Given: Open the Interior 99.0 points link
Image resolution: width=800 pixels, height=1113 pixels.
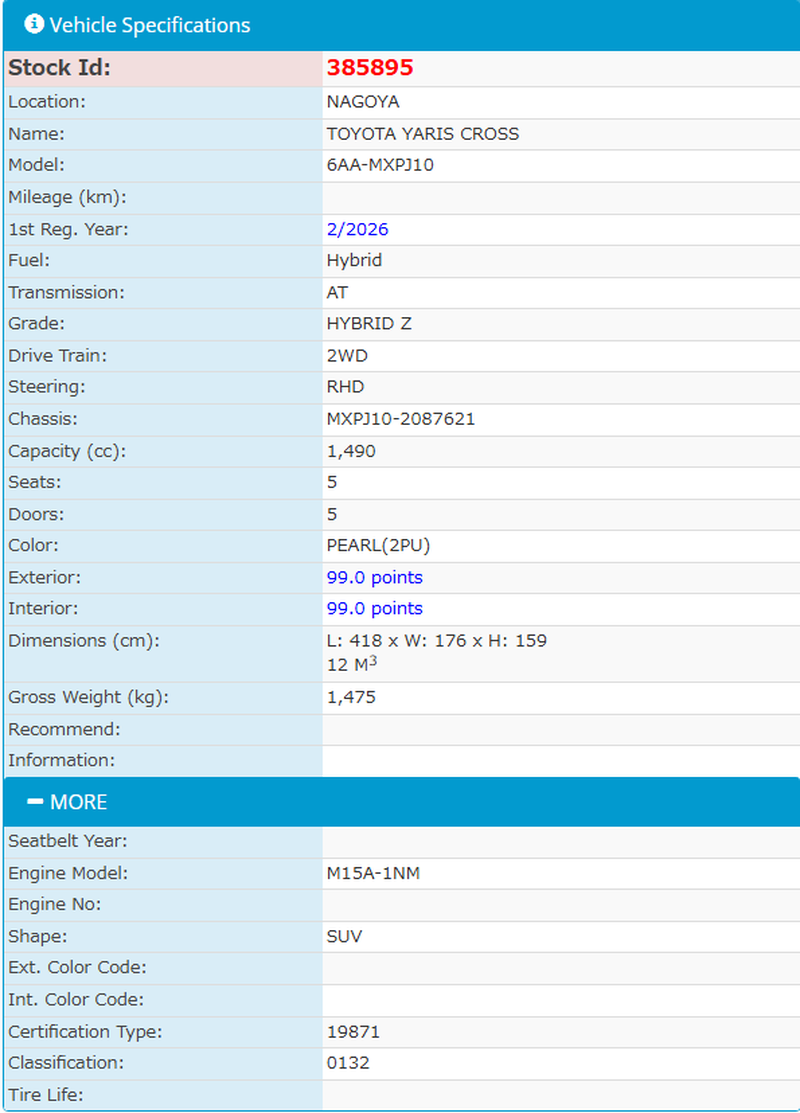Looking at the screenshot, I should pos(374,608).
